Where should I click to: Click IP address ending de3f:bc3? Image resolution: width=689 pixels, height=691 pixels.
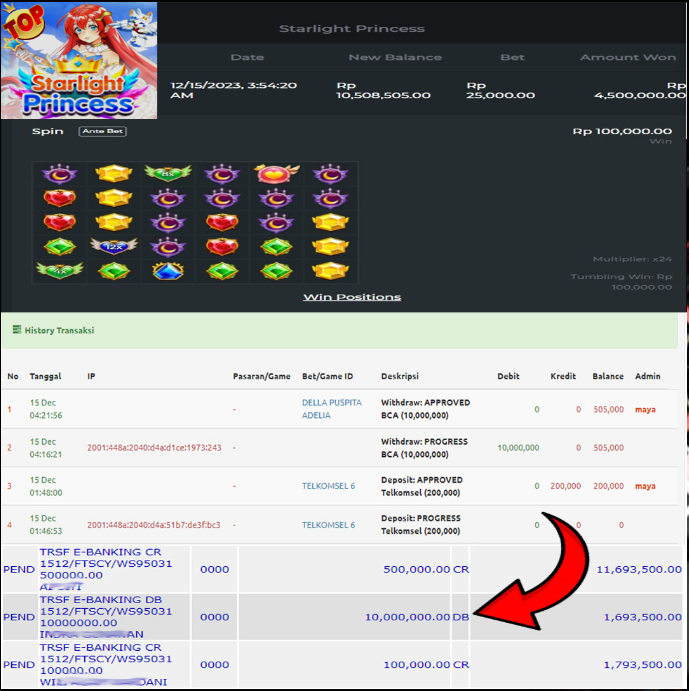click(153, 525)
